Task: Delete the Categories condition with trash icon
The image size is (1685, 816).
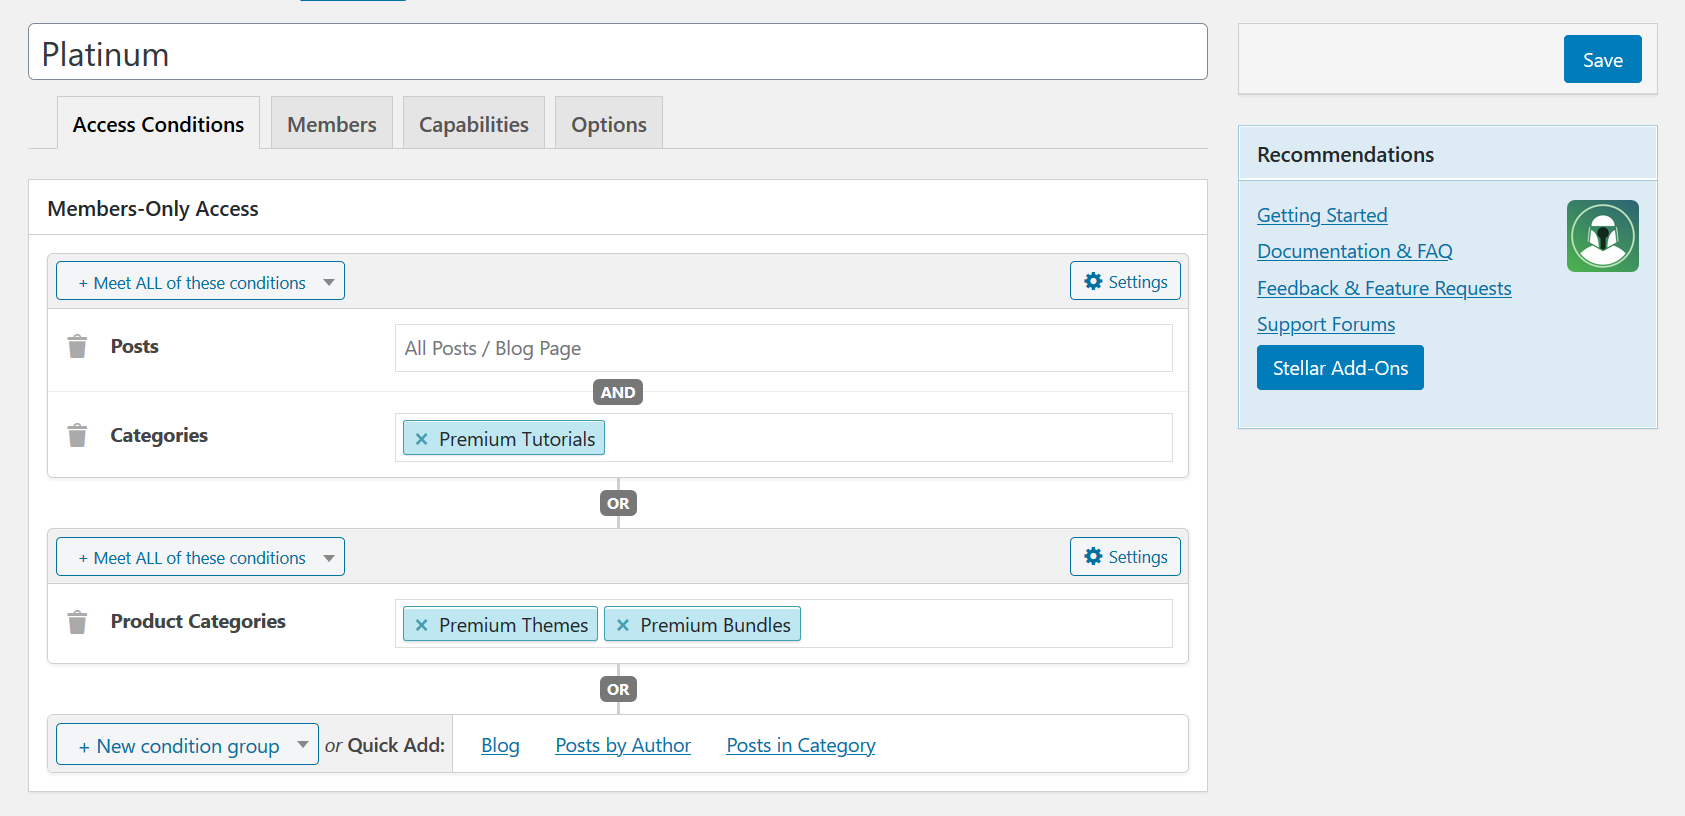Action: point(77,435)
